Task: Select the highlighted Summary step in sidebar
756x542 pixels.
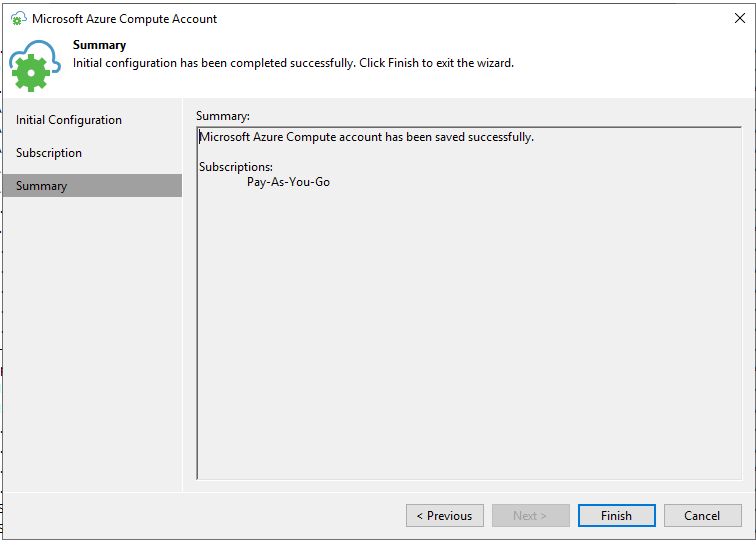Action: coord(93,186)
